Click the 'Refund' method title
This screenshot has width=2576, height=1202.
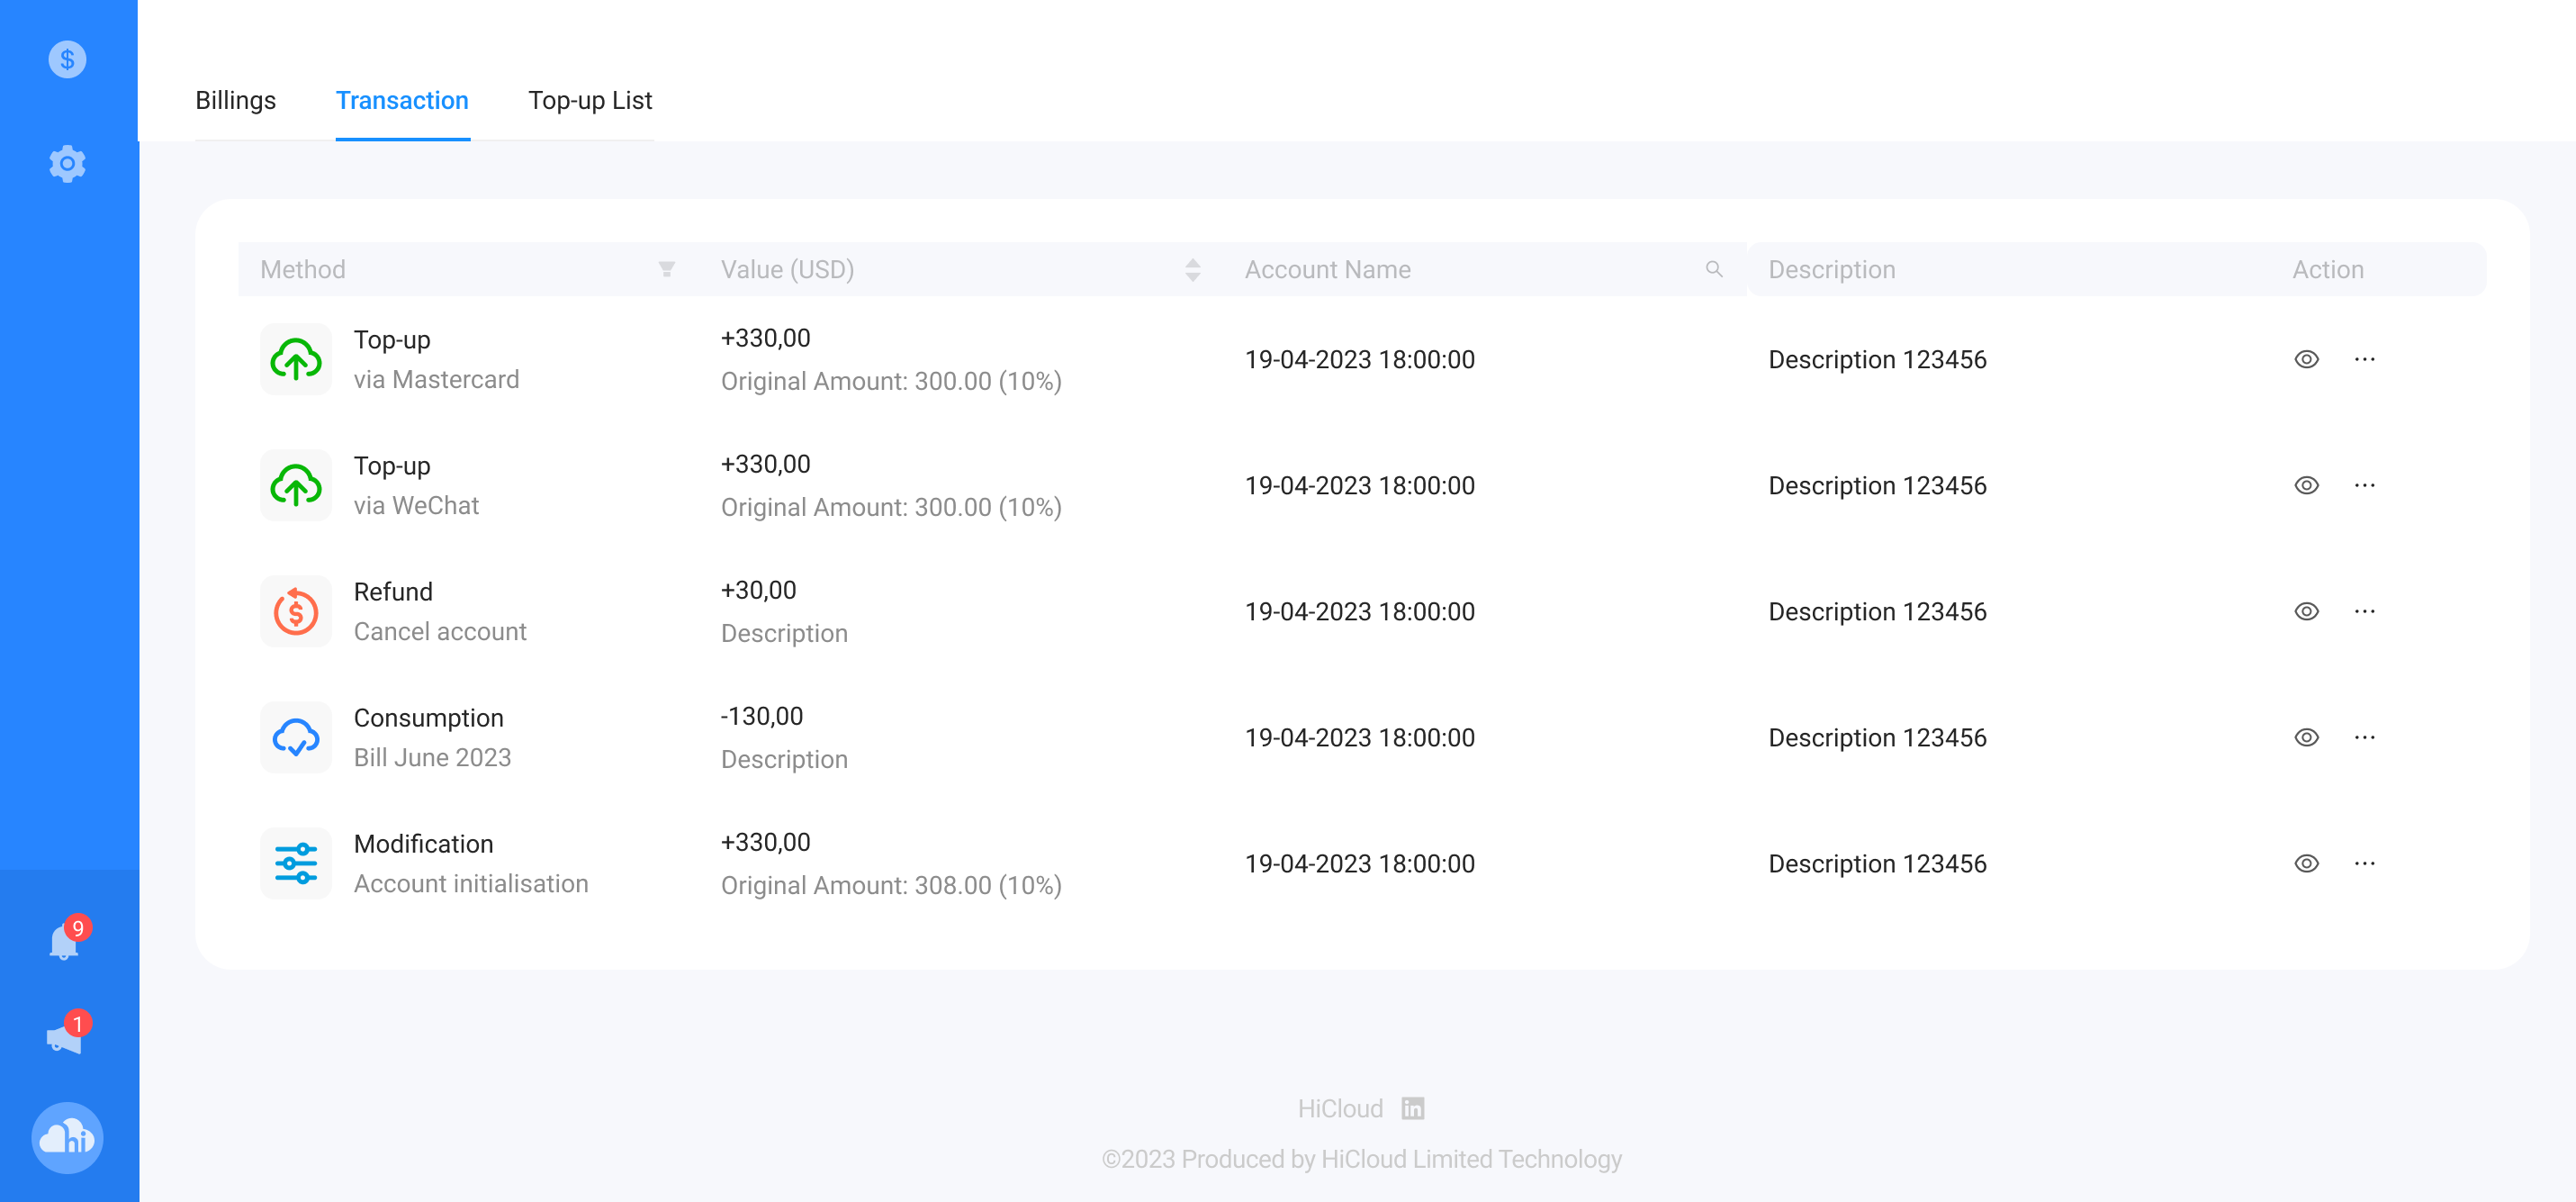coord(393,591)
